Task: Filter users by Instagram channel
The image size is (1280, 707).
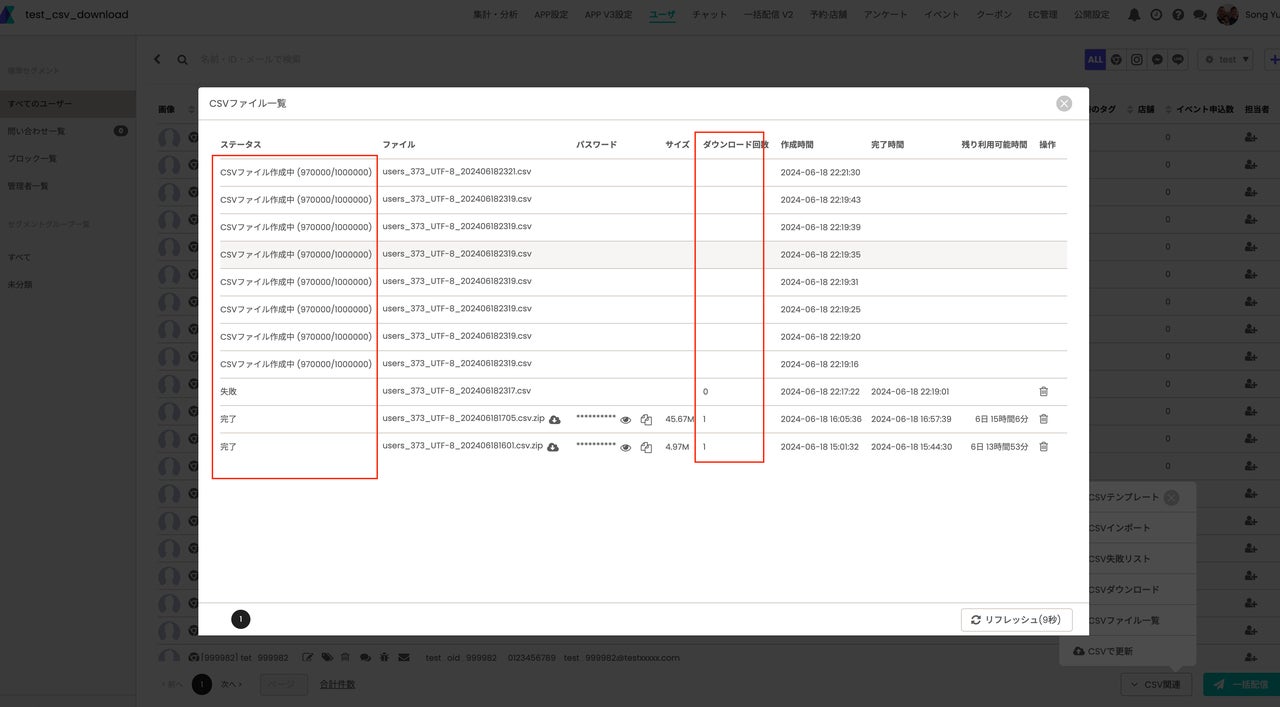Action: tap(1137, 60)
